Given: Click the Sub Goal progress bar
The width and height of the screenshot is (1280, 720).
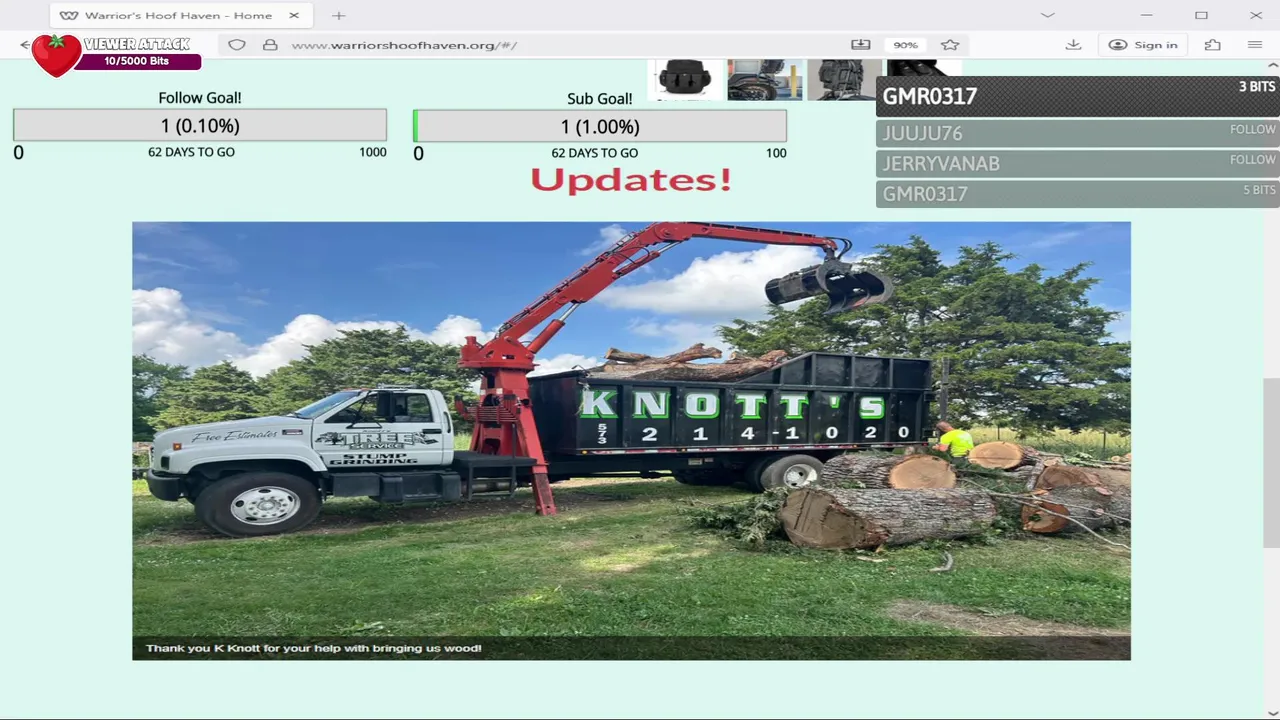Looking at the screenshot, I should pos(600,127).
